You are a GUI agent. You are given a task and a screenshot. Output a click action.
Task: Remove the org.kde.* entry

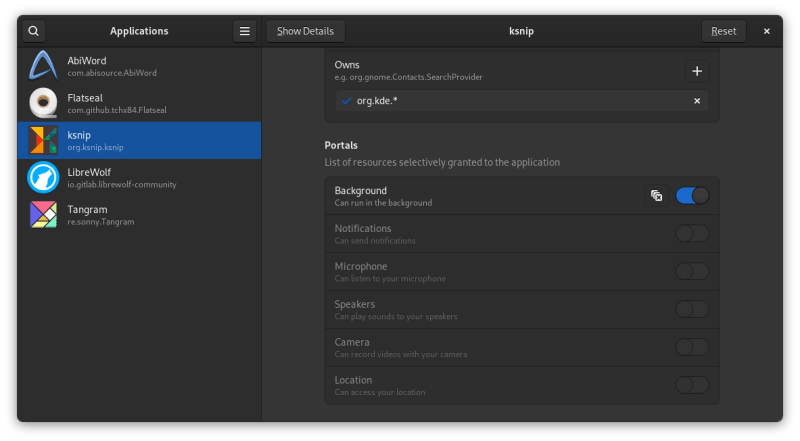click(x=697, y=101)
